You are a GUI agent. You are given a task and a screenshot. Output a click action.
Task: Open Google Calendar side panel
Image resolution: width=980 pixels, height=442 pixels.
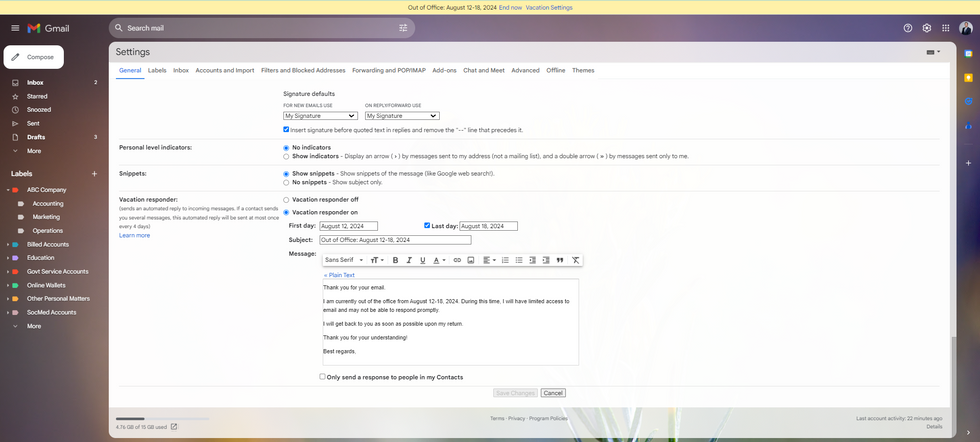968,54
